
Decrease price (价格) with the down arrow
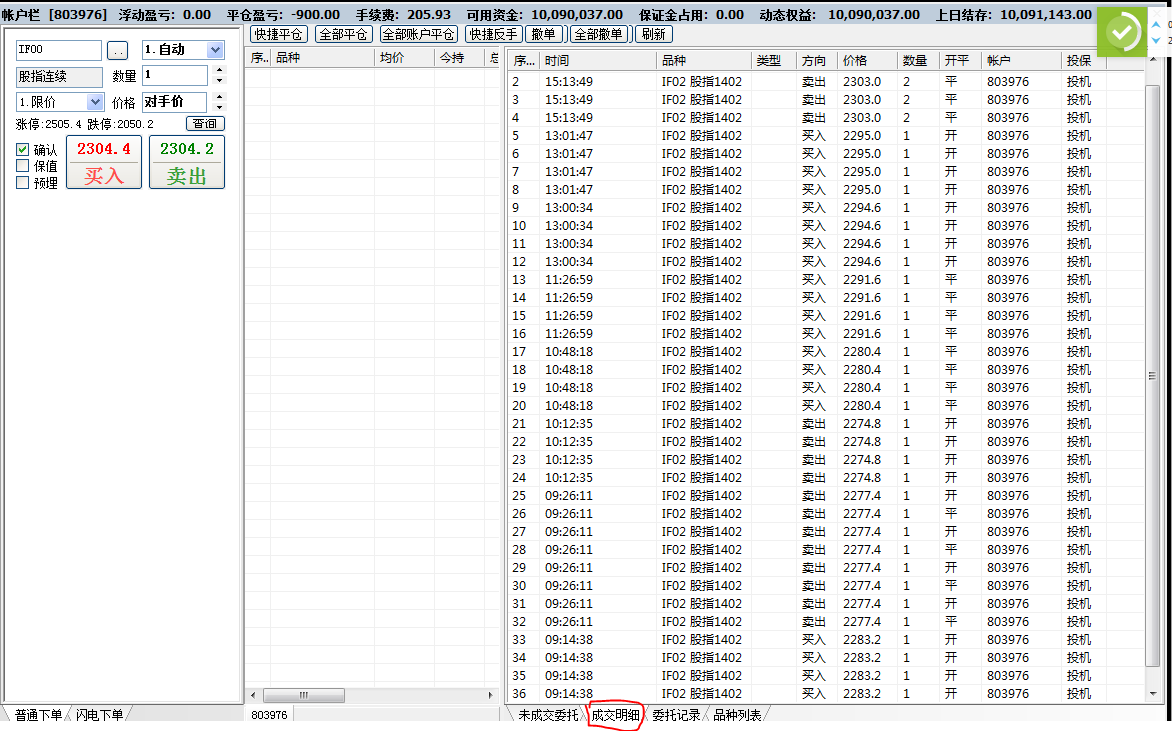(220, 107)
